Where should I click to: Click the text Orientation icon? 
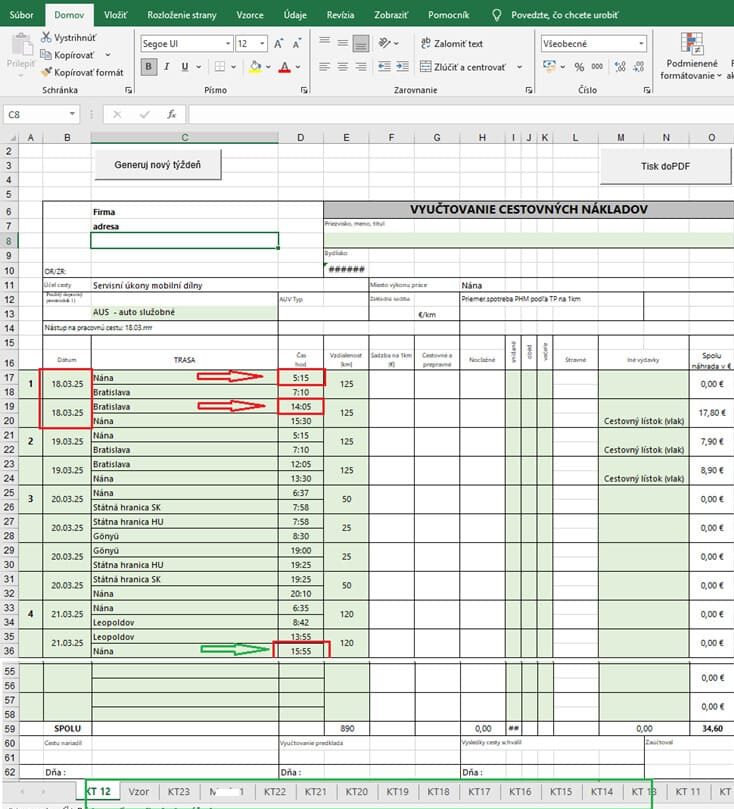(385, 43)
